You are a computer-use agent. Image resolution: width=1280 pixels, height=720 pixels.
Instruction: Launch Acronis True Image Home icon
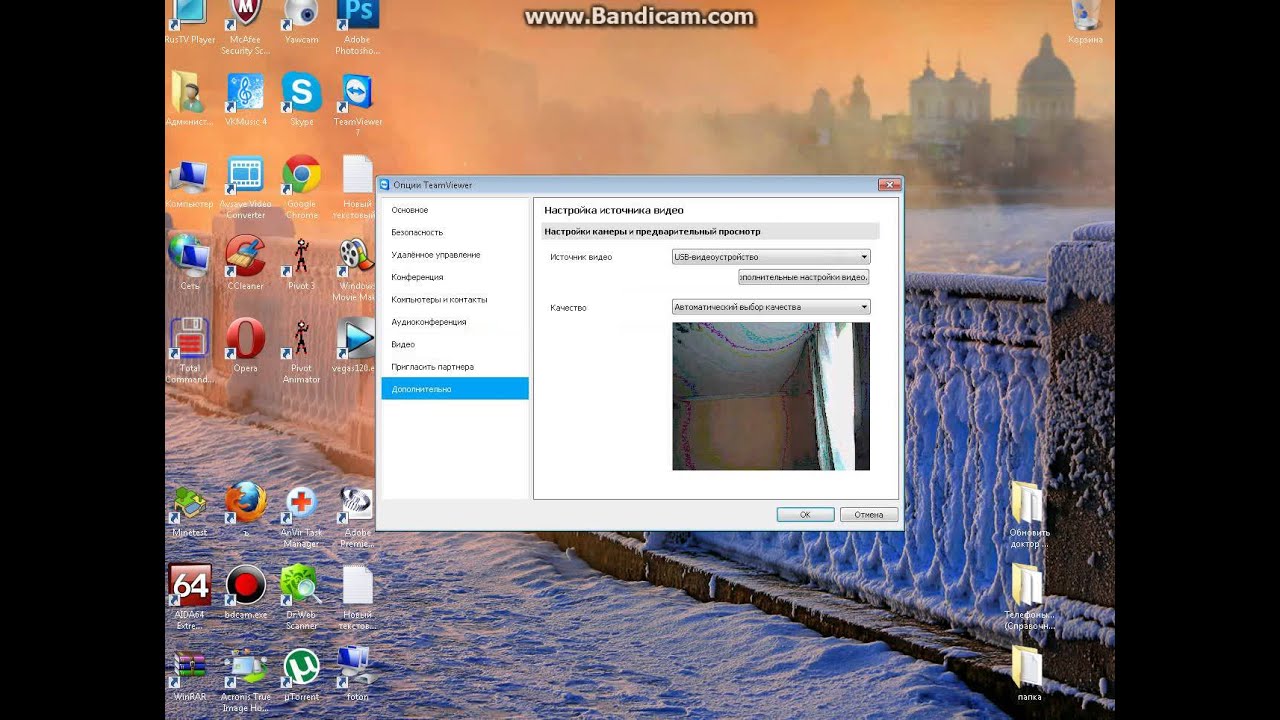245,680
